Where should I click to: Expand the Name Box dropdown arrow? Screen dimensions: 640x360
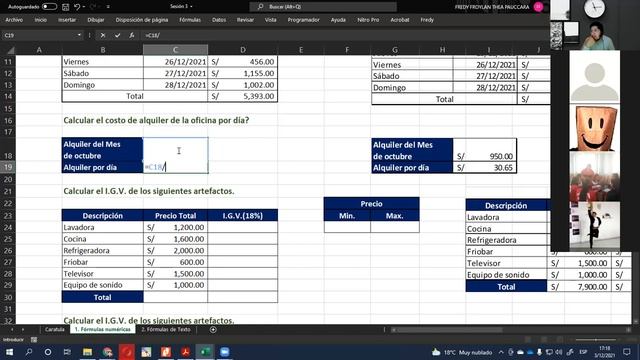click(x=79, y=36)
